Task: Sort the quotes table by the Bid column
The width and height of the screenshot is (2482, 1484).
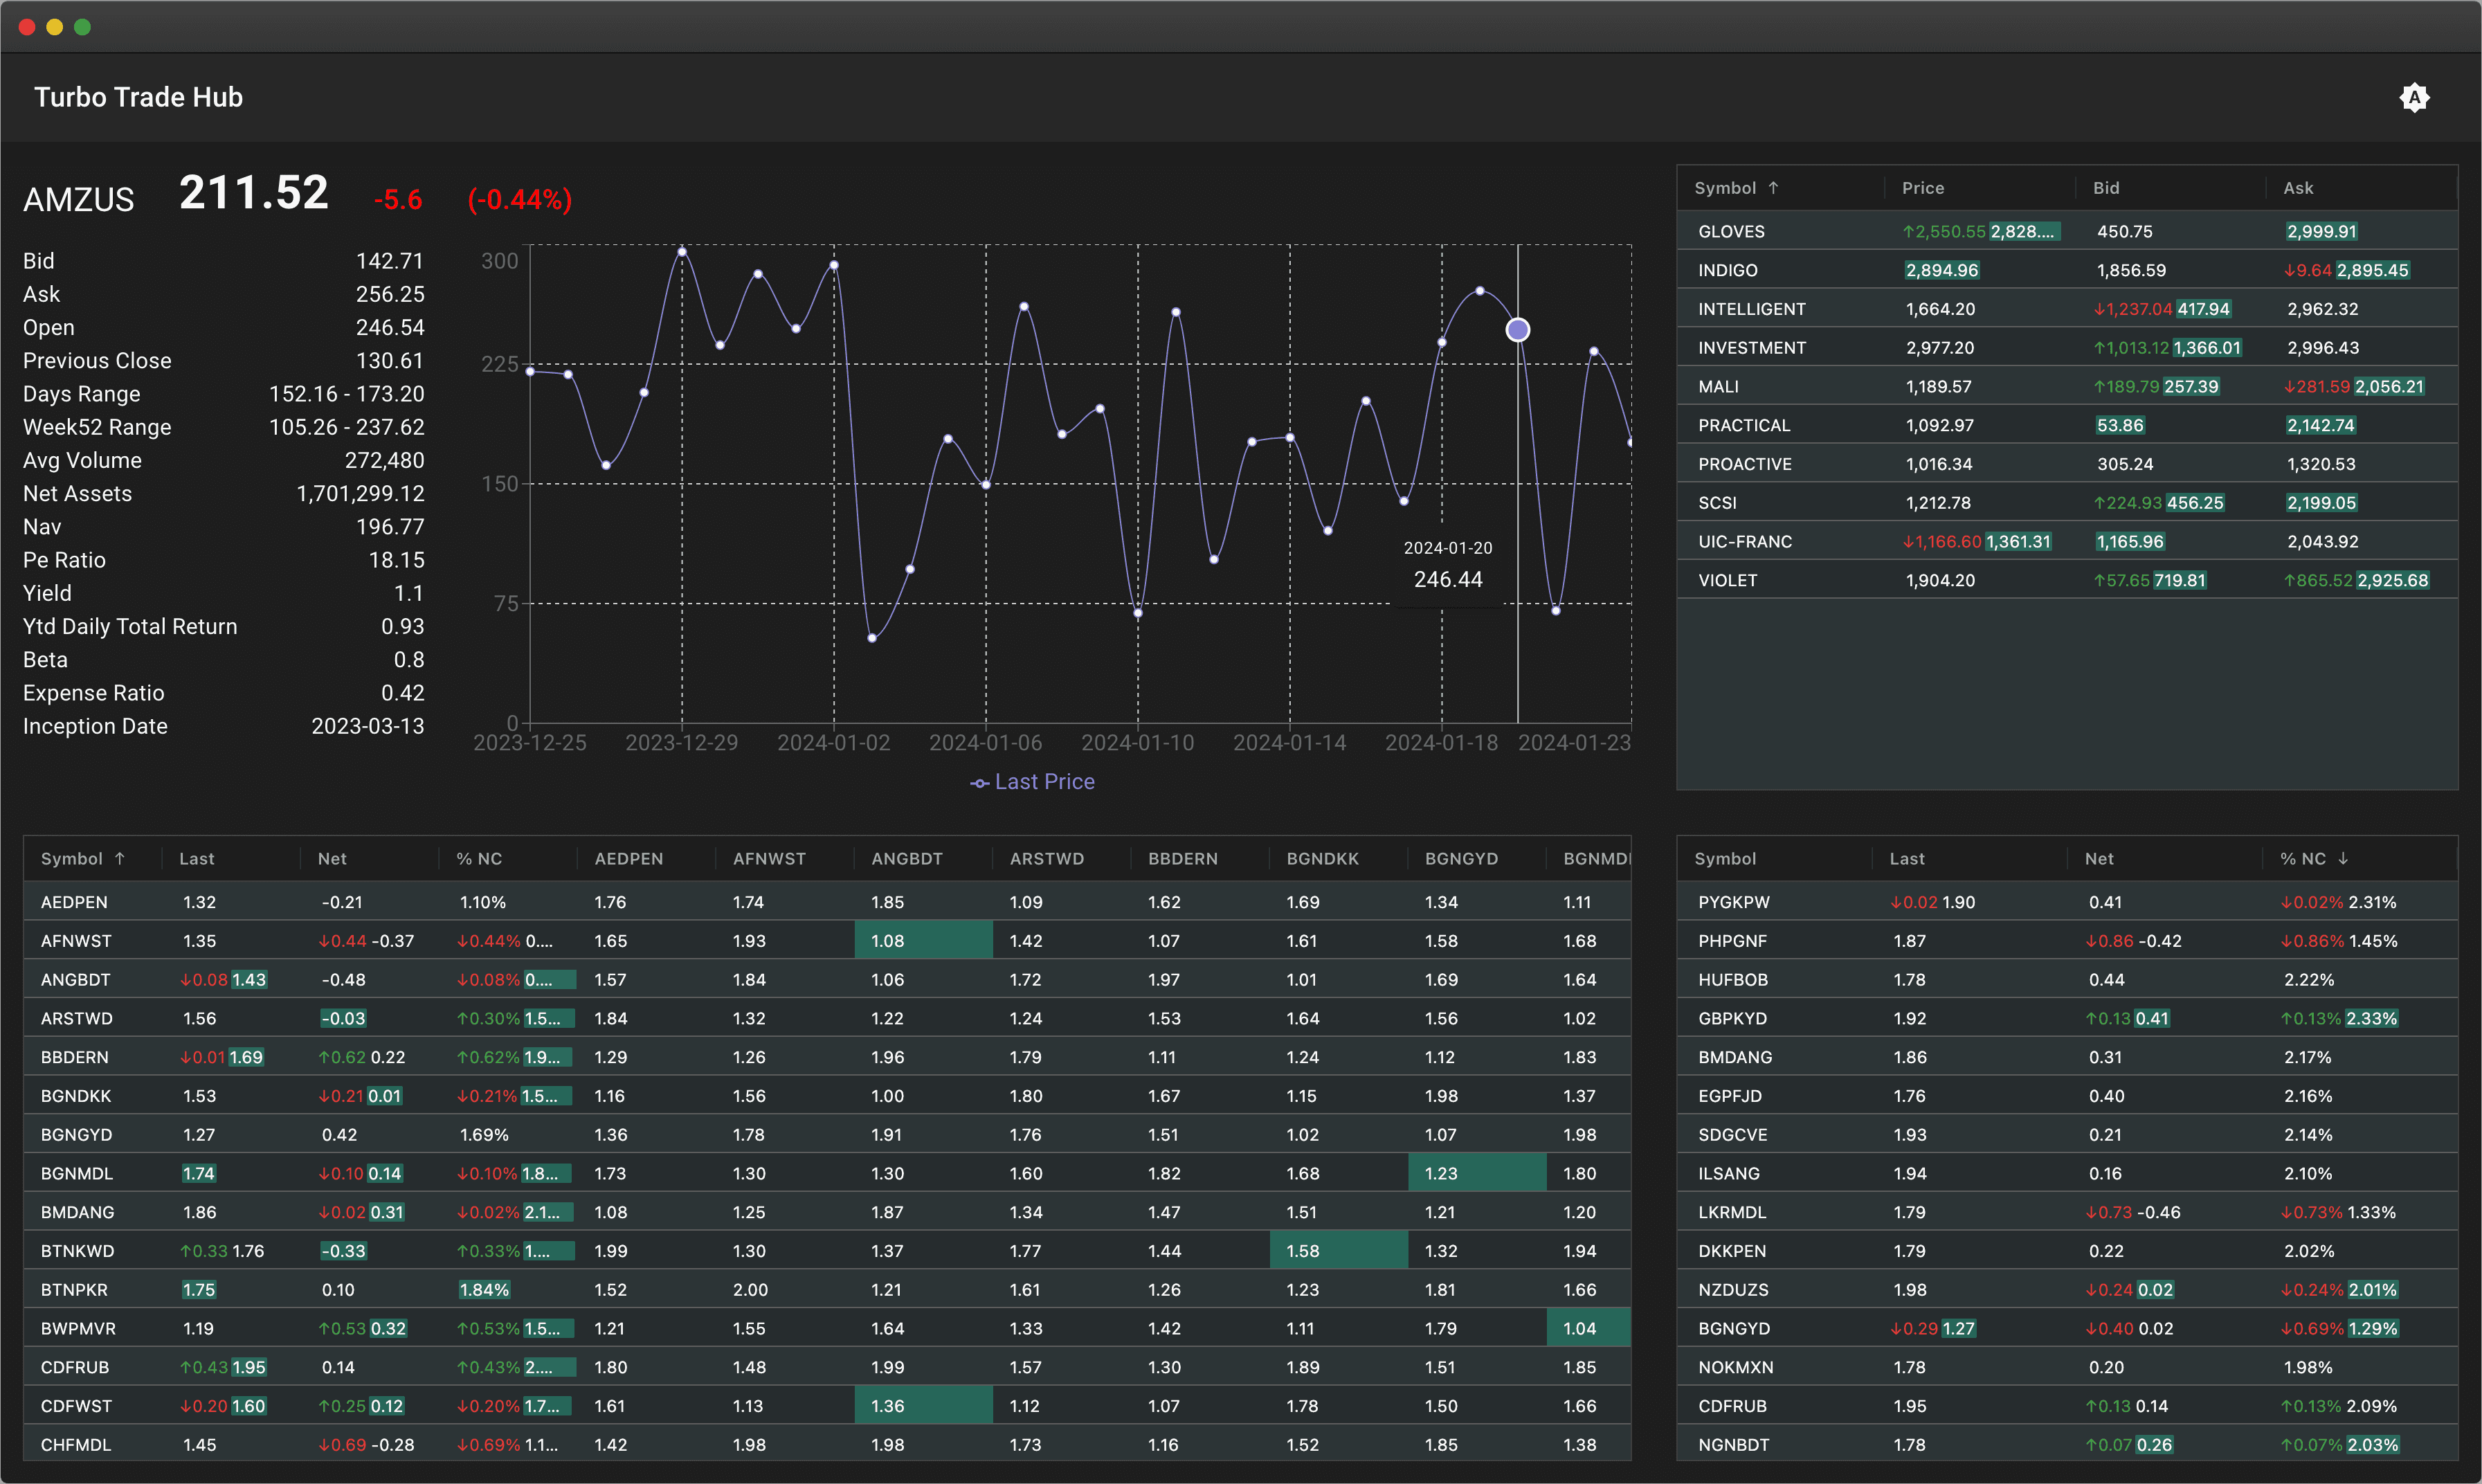Action: (x=2104, y=187)
